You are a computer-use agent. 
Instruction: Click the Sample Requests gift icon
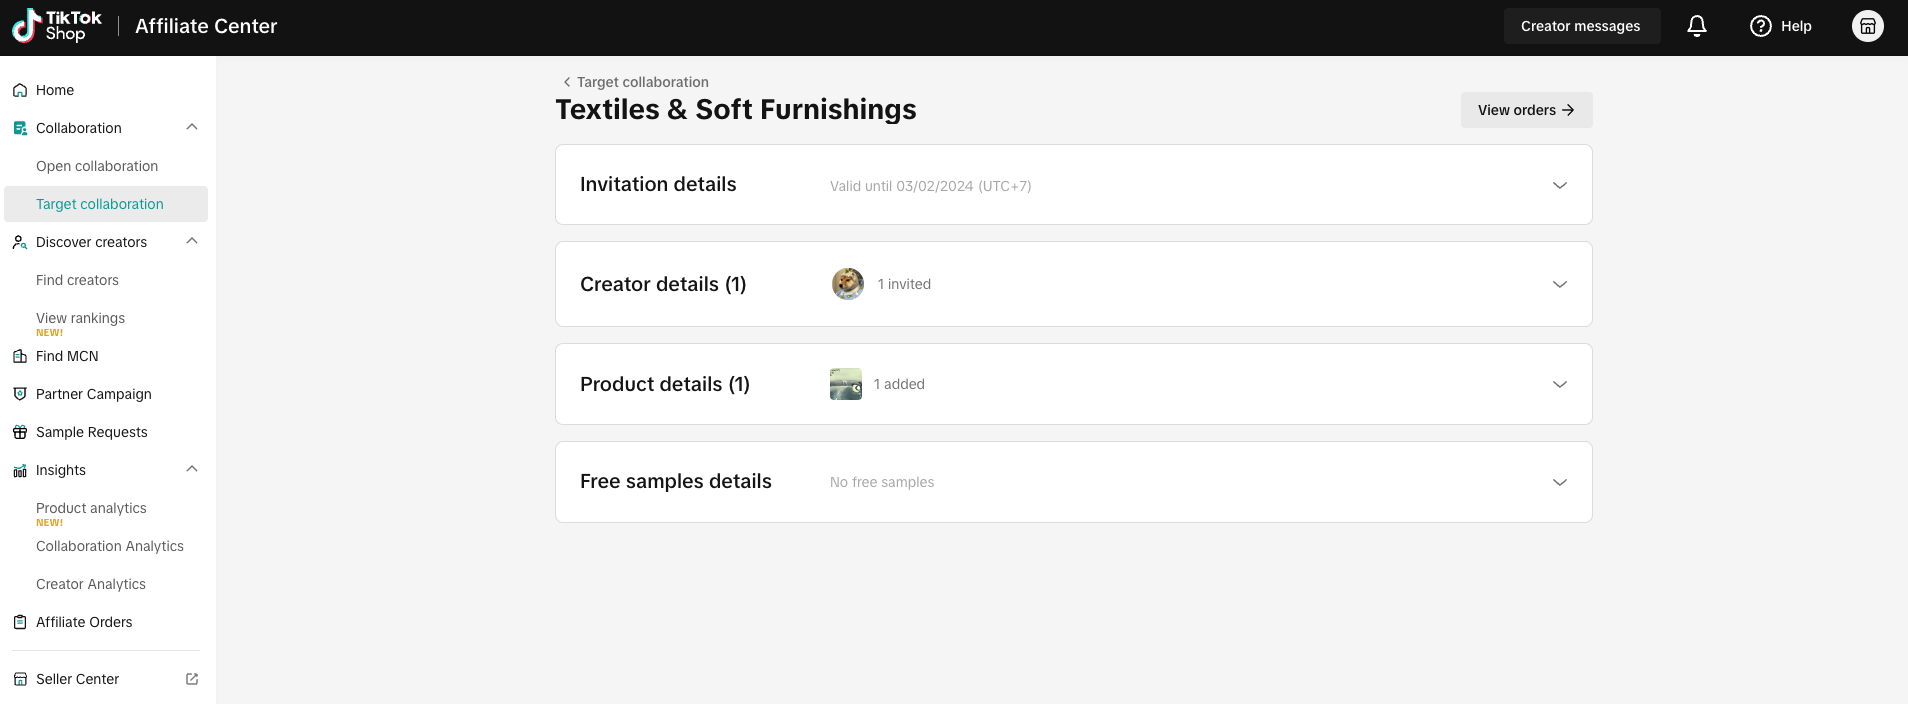point(20,432)
